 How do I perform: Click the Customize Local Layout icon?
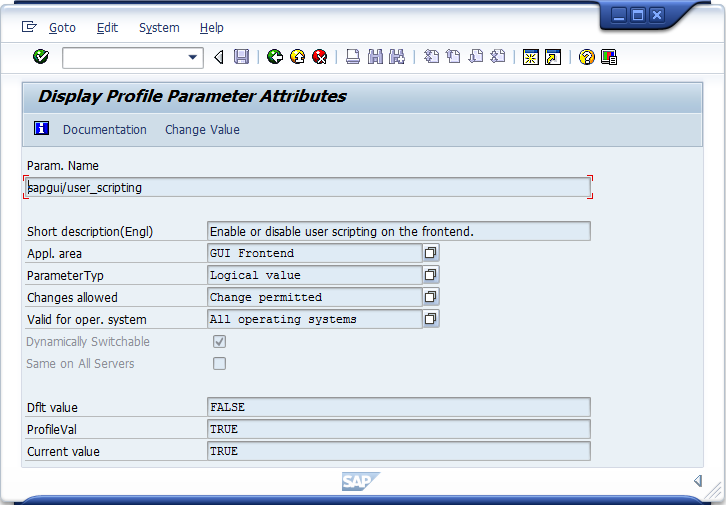pos(609,57)
